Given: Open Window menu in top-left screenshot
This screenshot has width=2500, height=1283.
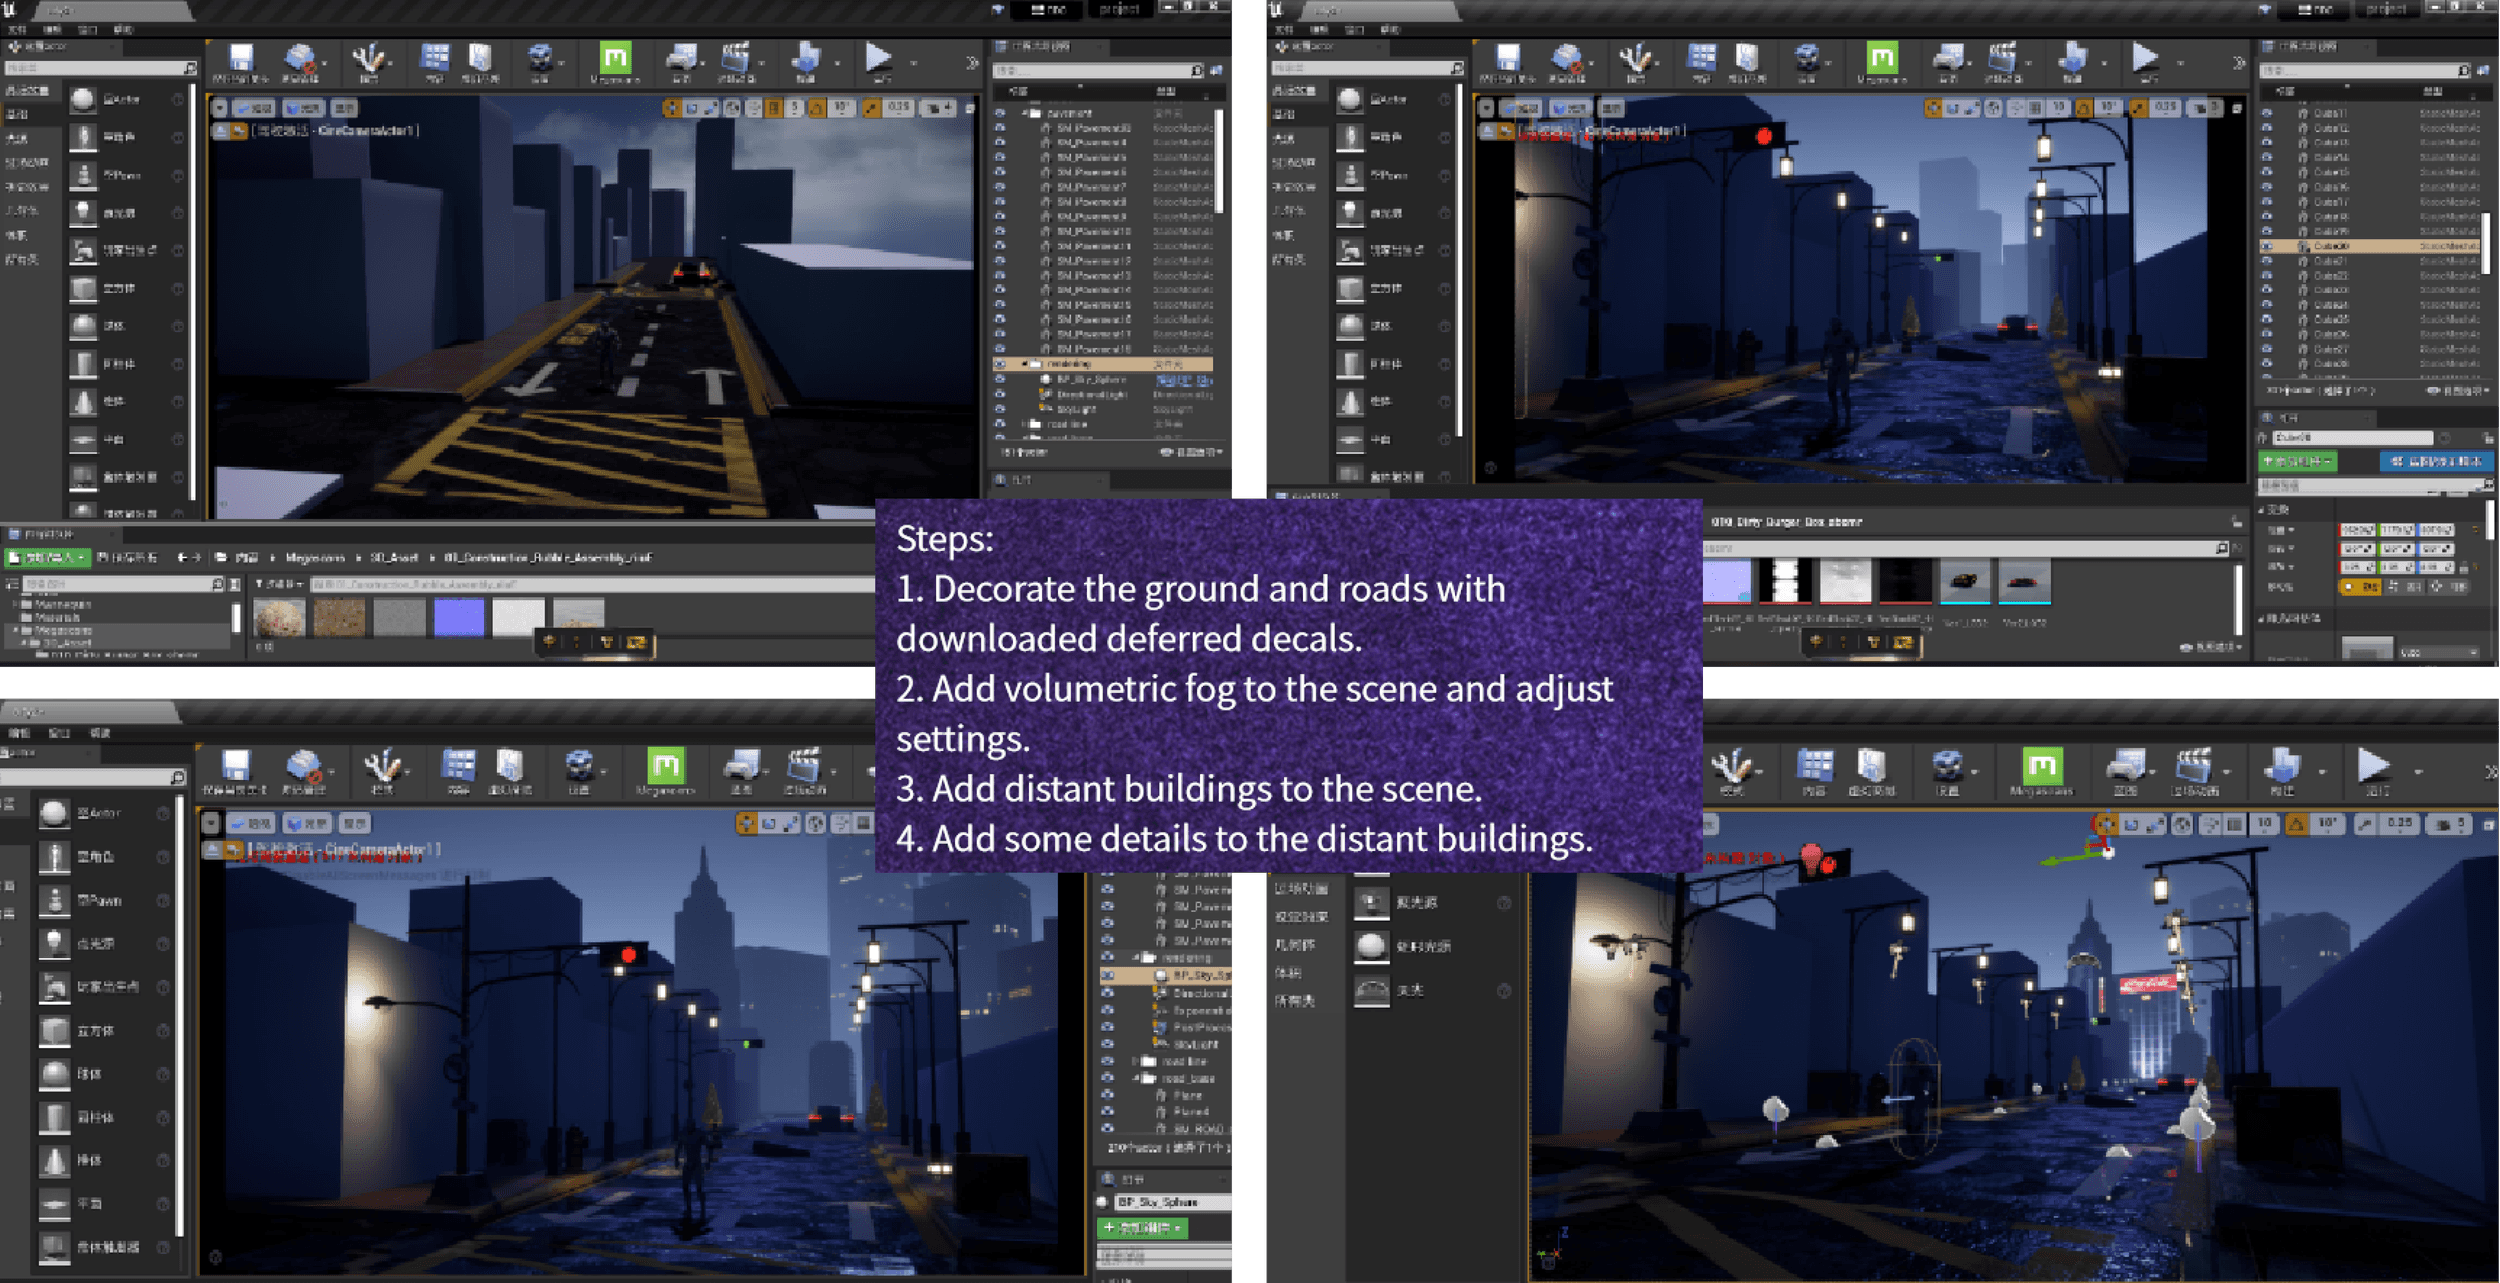Looking at the screenshot, I should coord(87,30).
